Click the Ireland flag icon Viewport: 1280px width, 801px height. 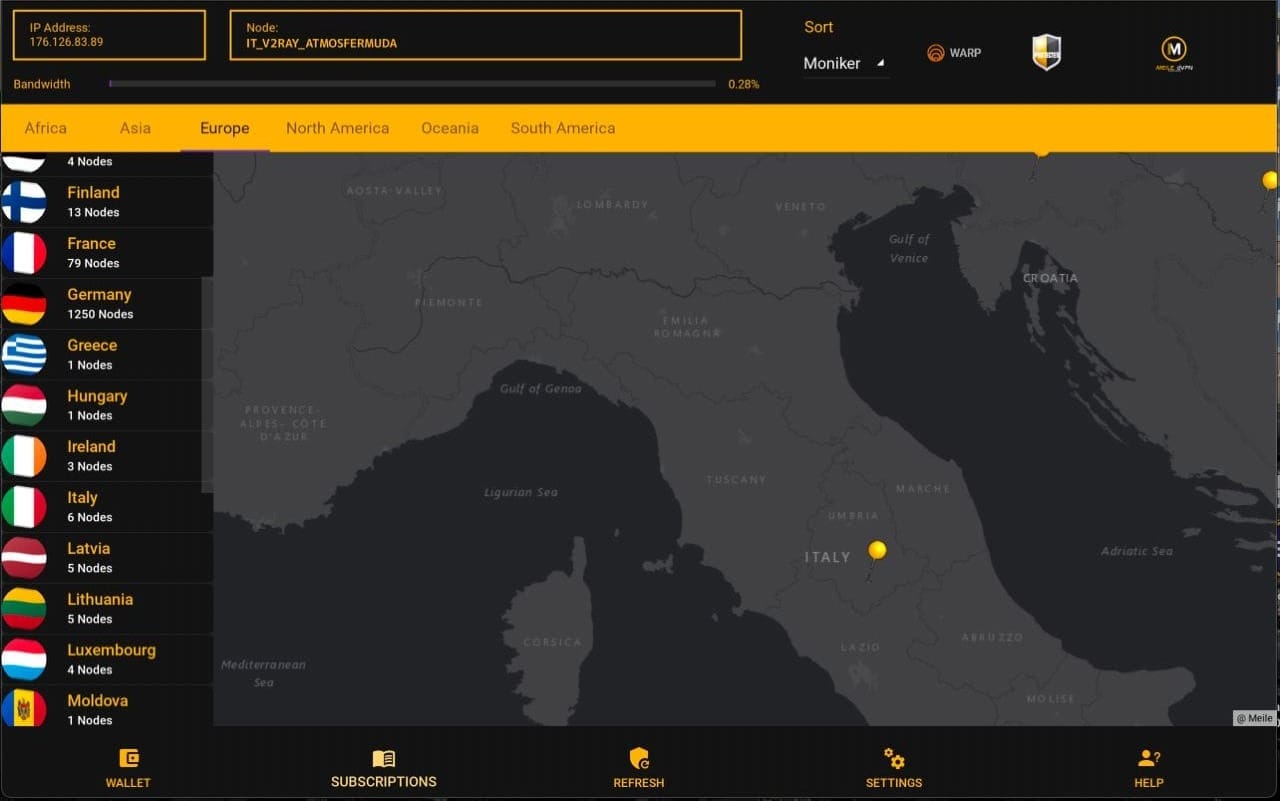pos(24,456)
